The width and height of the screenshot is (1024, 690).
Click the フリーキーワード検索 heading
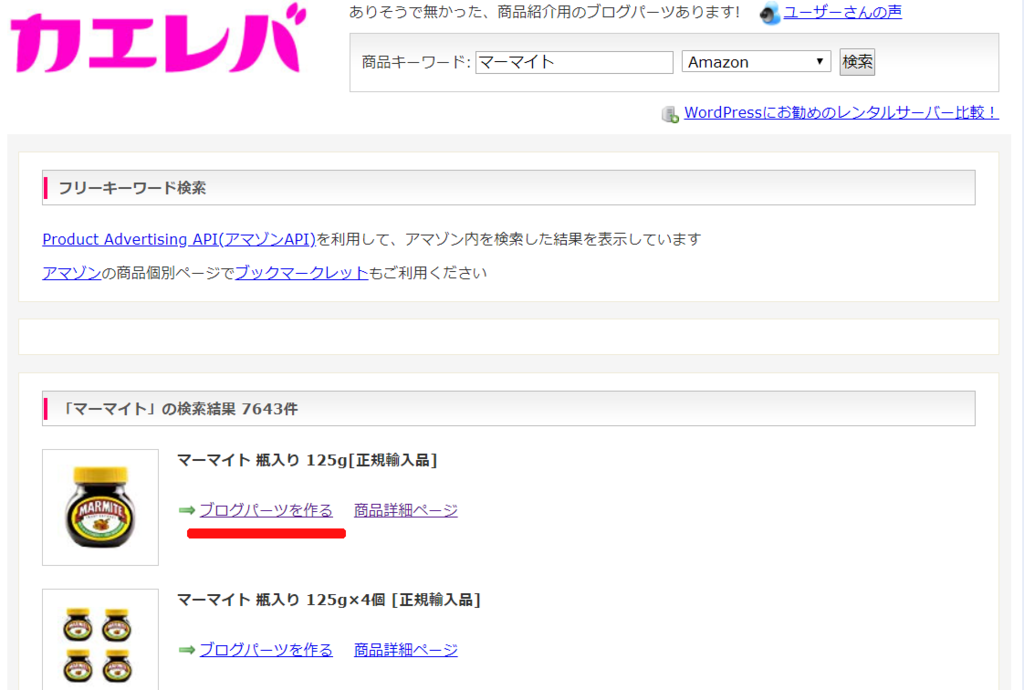(x=132, y=188)
